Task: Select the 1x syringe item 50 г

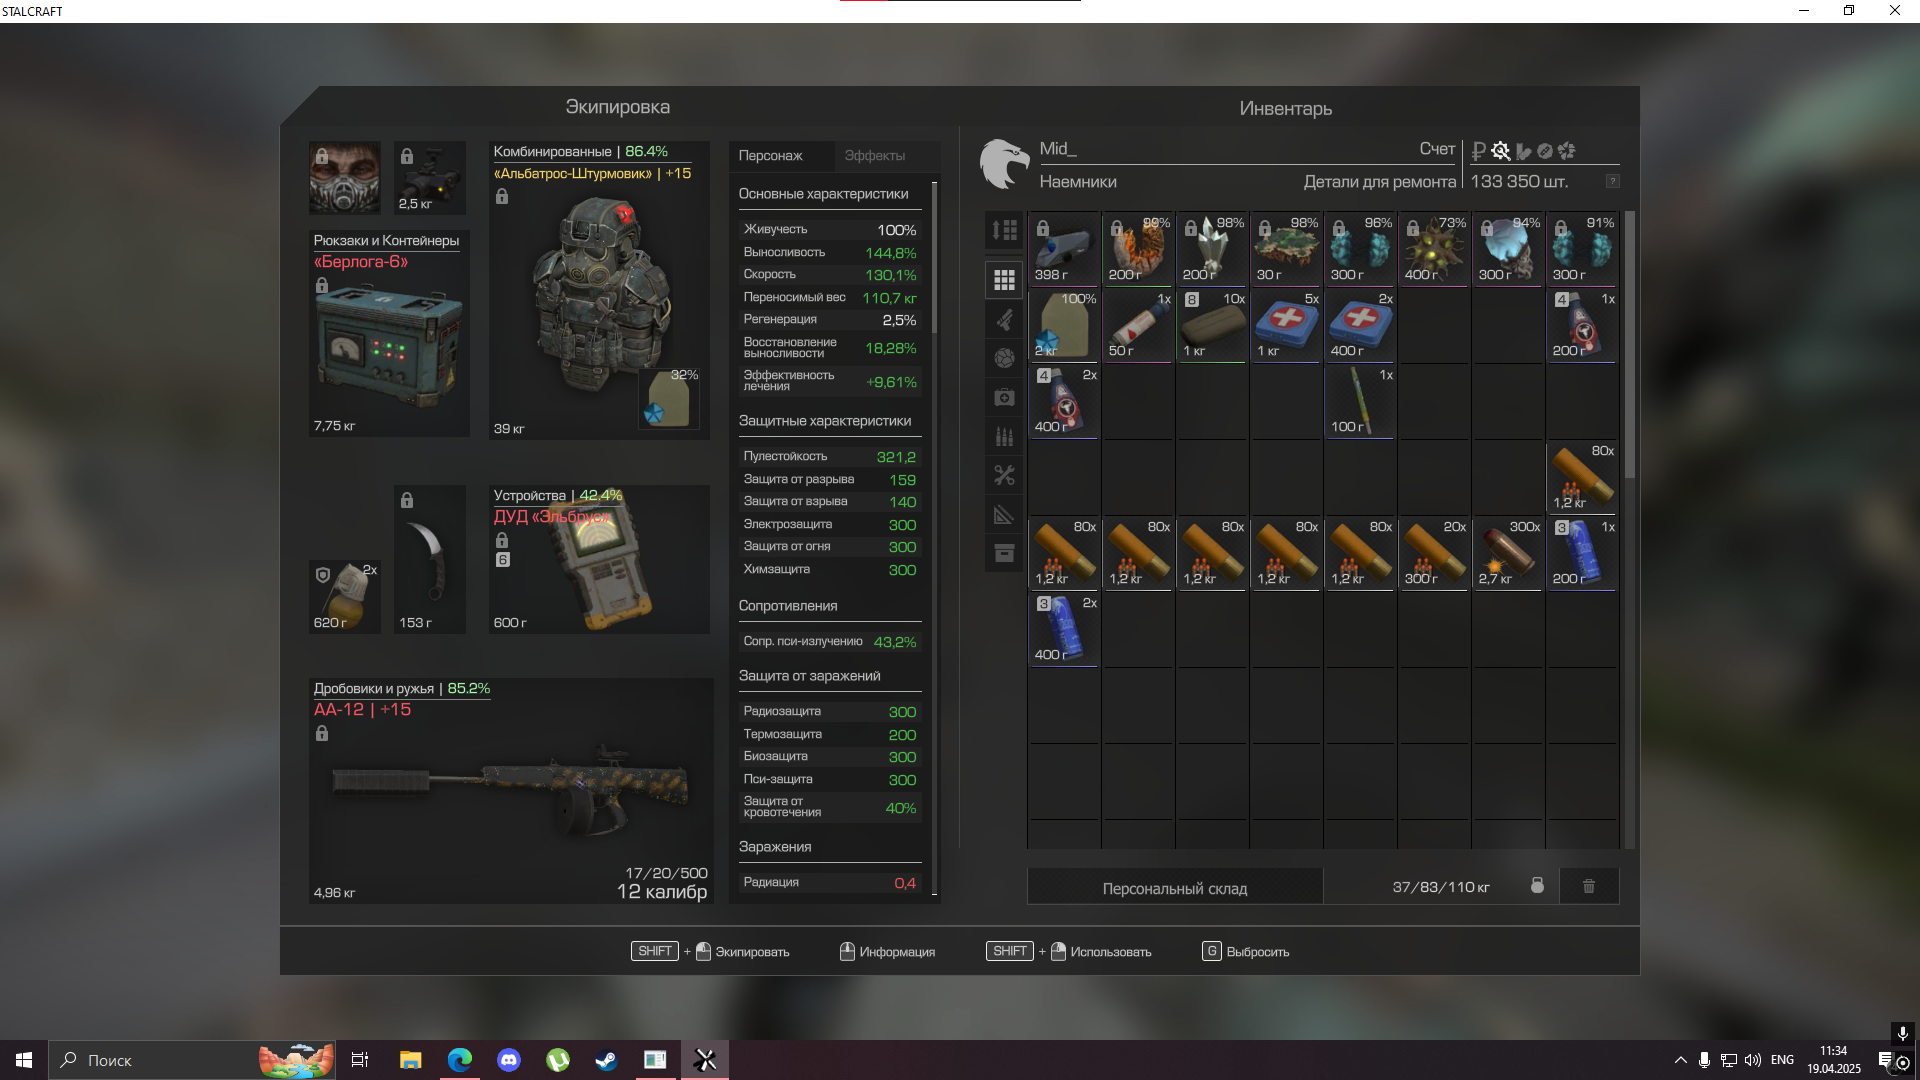Action: tap(1138, 325)
